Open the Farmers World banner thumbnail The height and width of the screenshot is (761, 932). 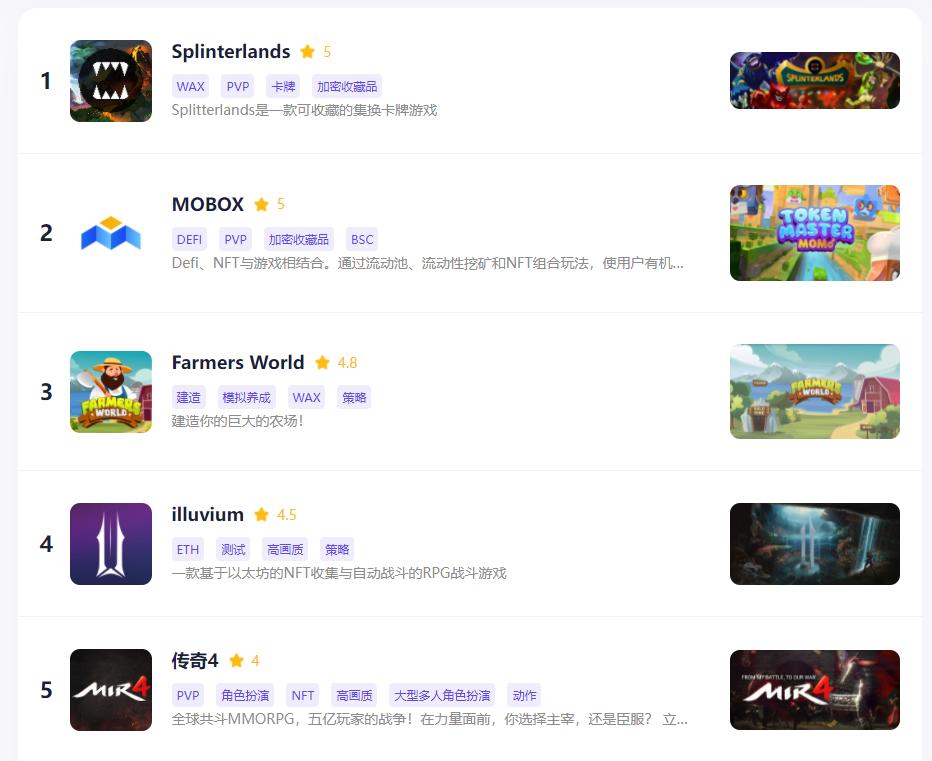pos(815,392)
